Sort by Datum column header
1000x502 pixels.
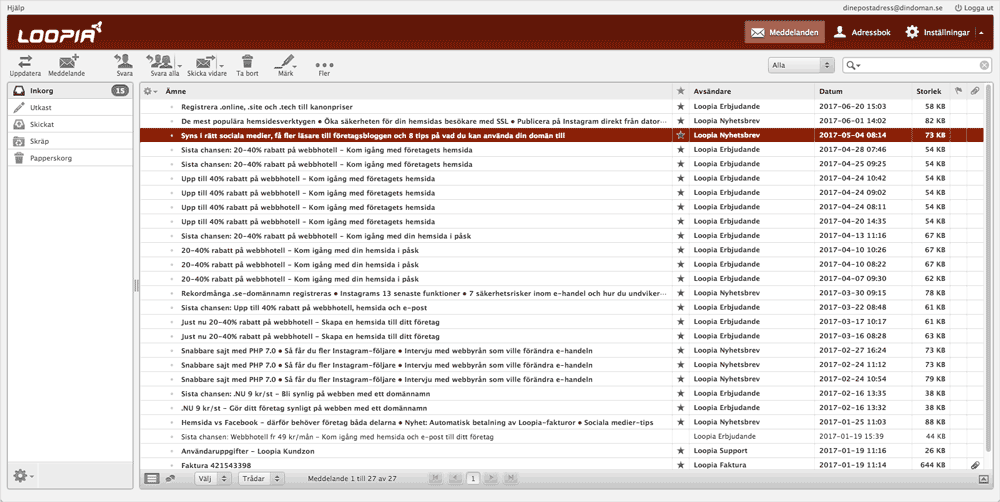[x=830, y=91]
